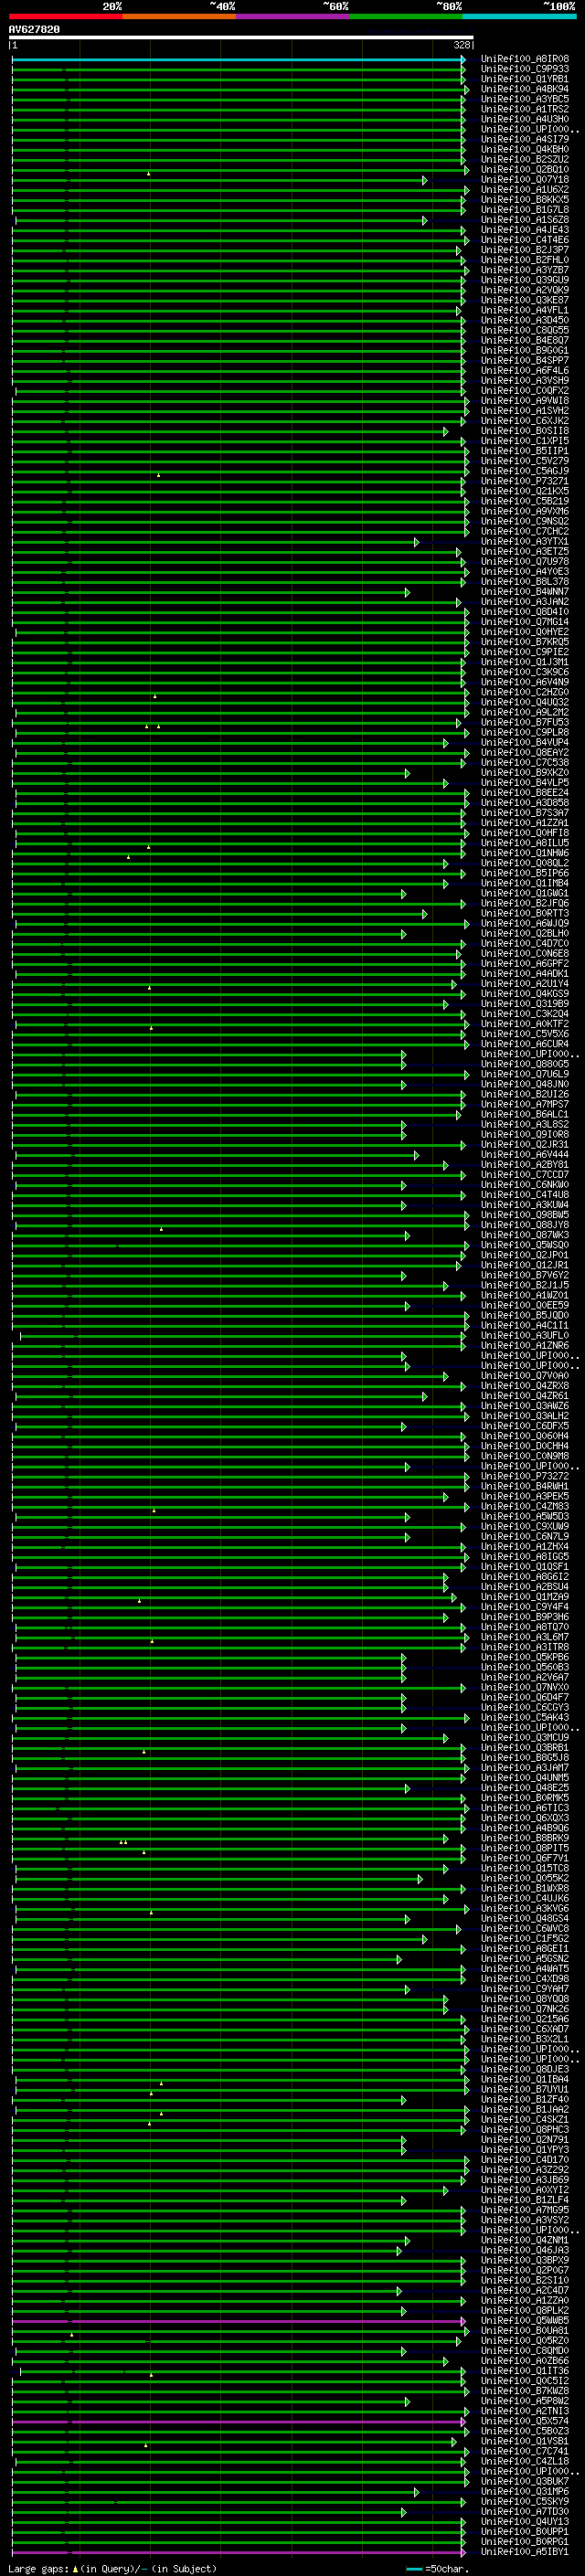585x2576 pixels.
Task: Select UniRef100_B4SPP7 hit label
Action: point(525,361)
